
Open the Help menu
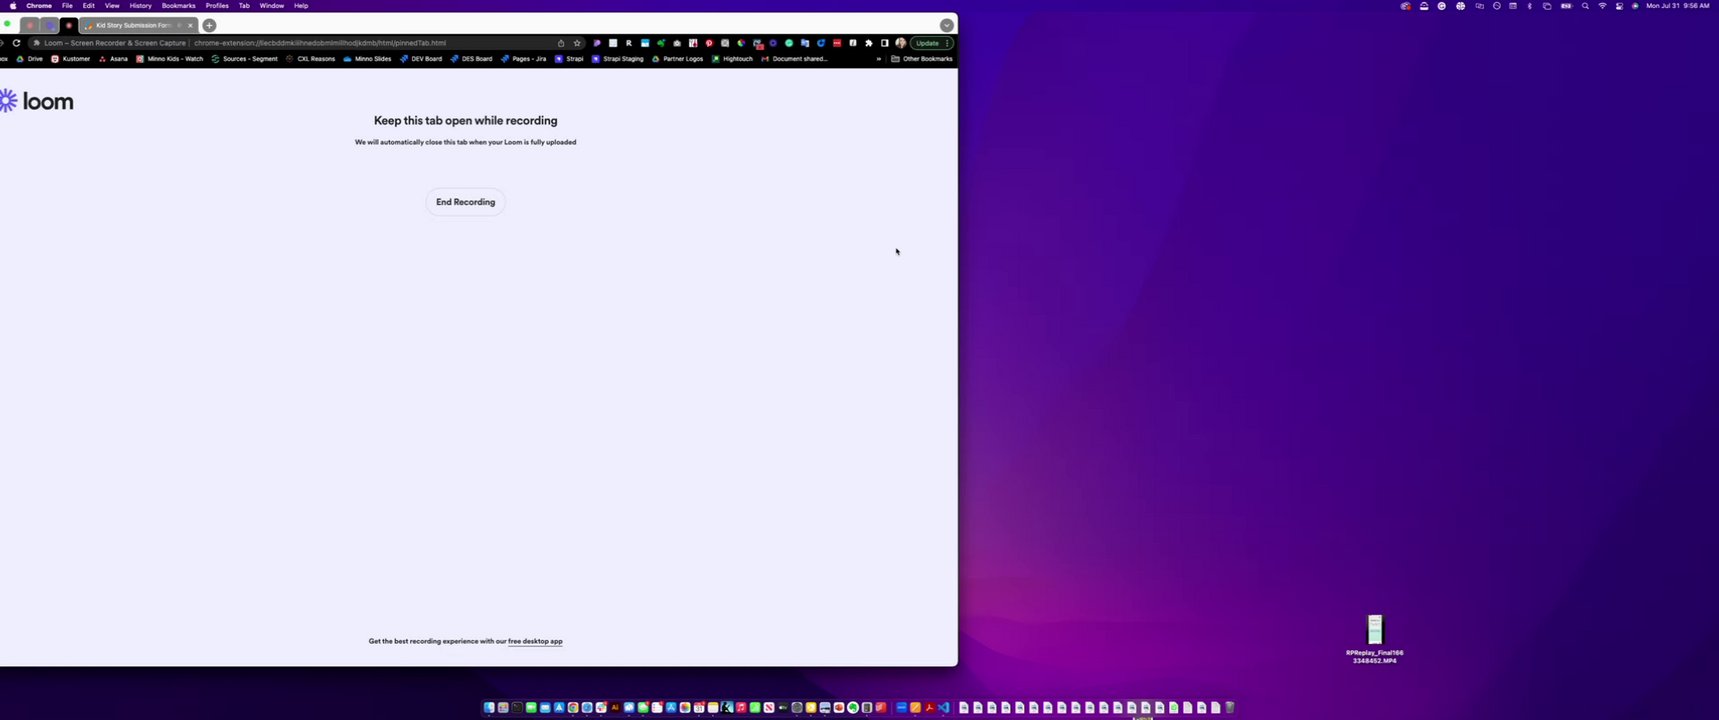click(x=301, y=6)
